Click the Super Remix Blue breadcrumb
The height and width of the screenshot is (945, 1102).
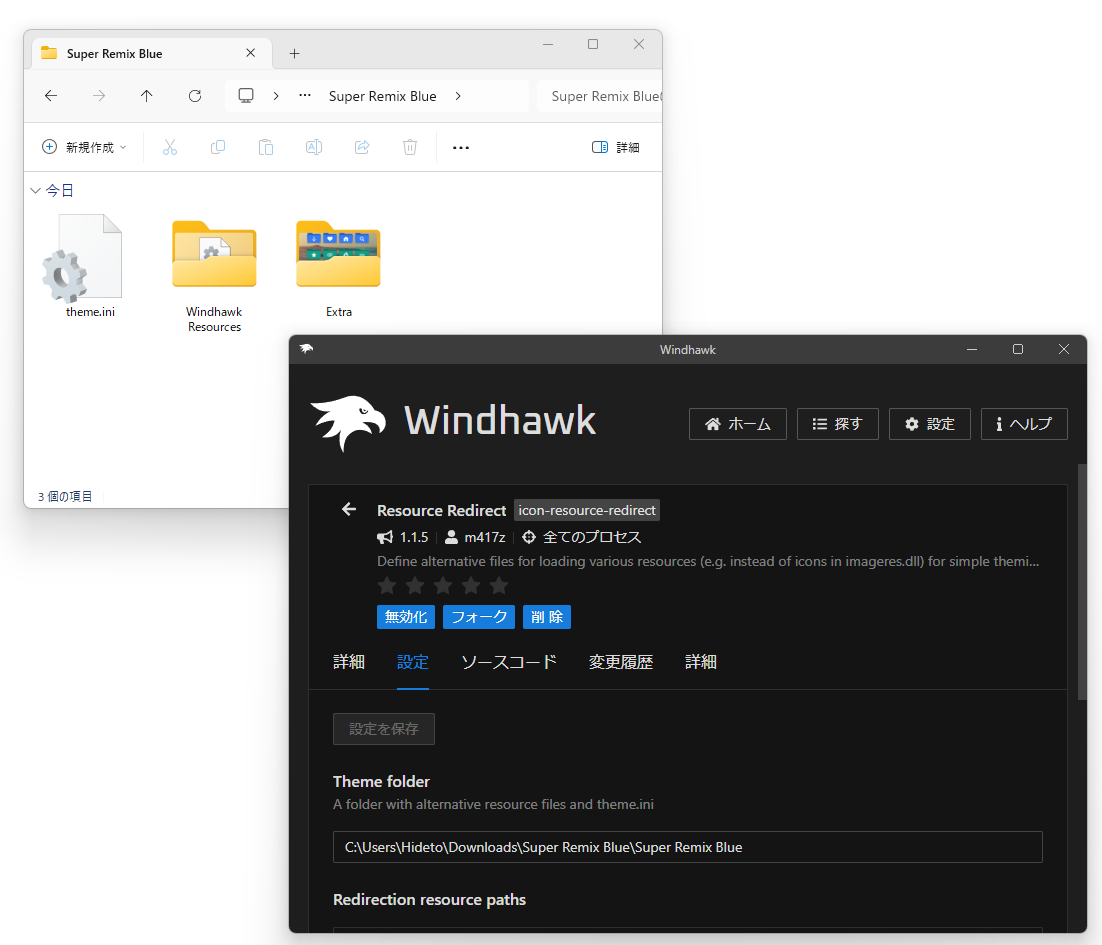point(382,96)
